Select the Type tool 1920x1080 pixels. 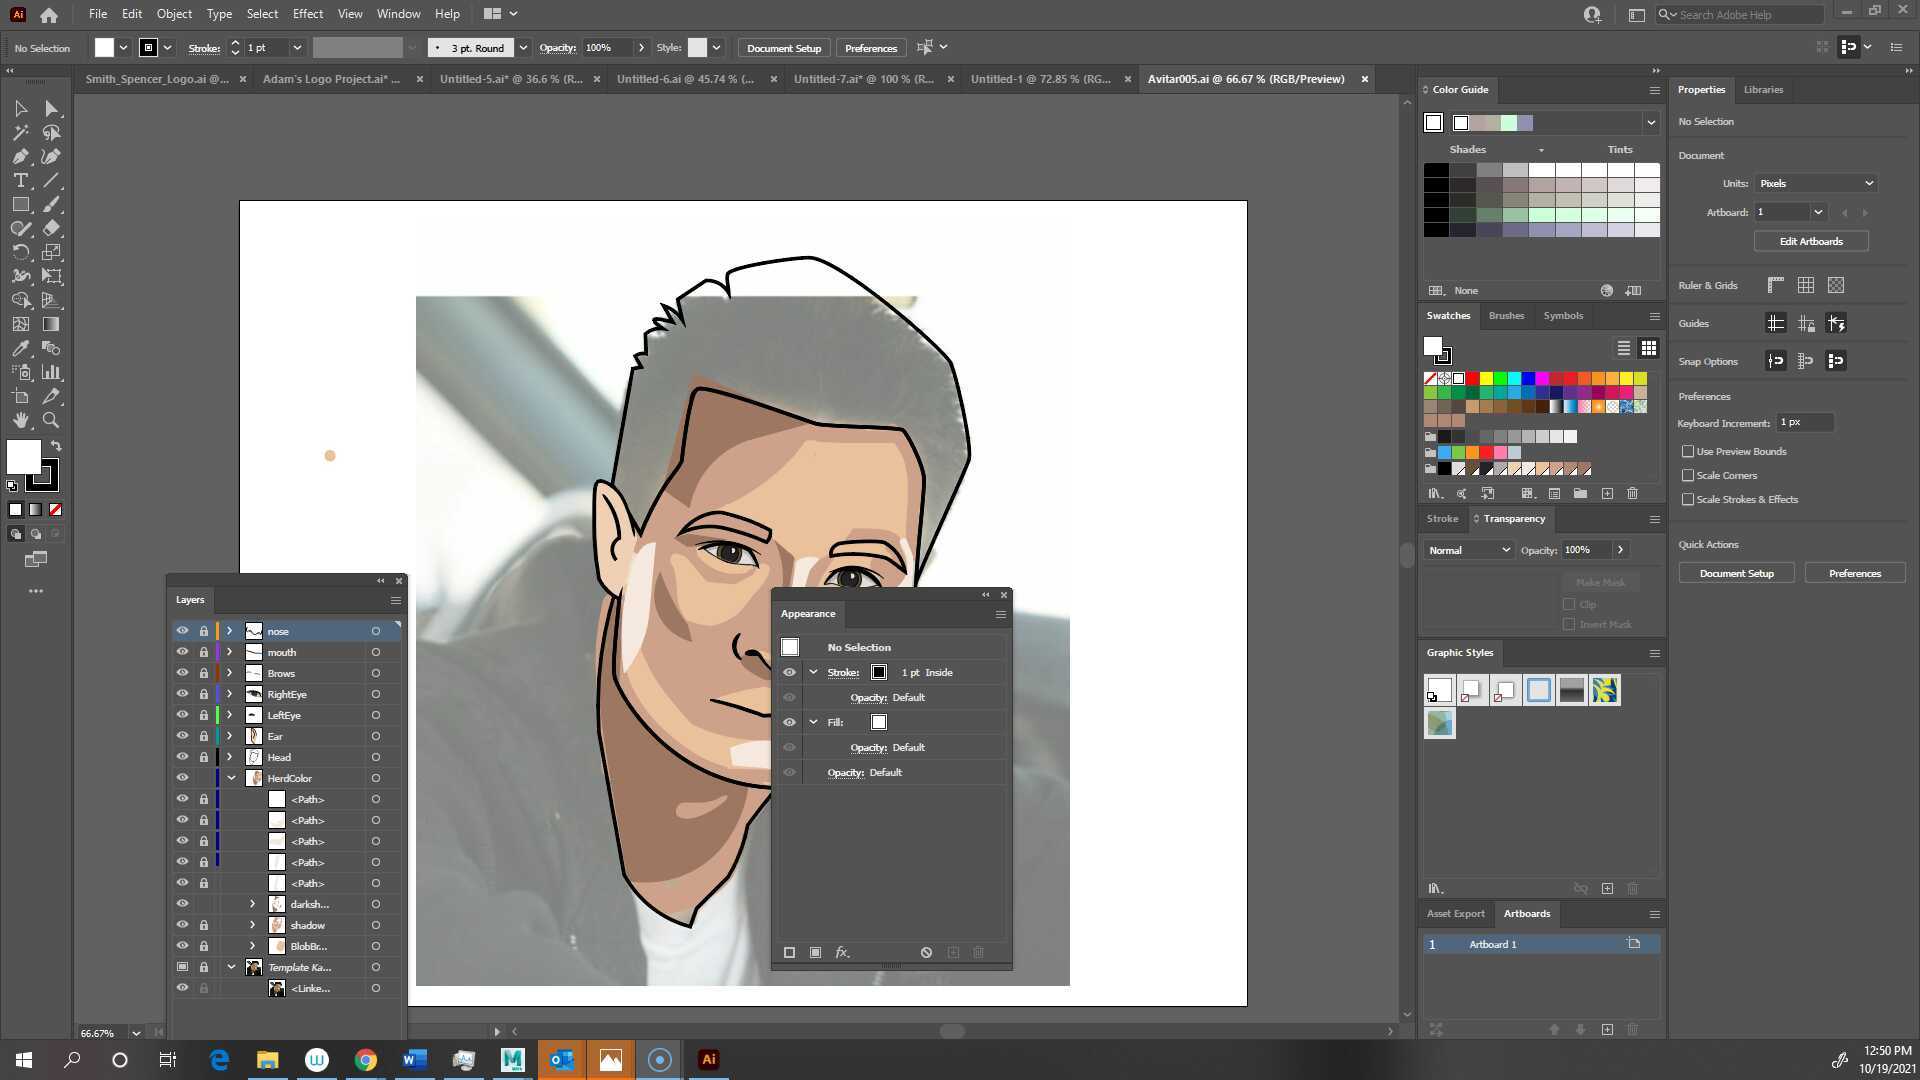(20, 180)
